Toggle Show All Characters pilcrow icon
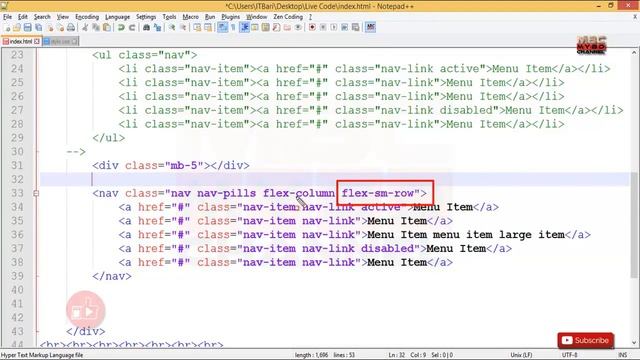 tap(233, 27)
